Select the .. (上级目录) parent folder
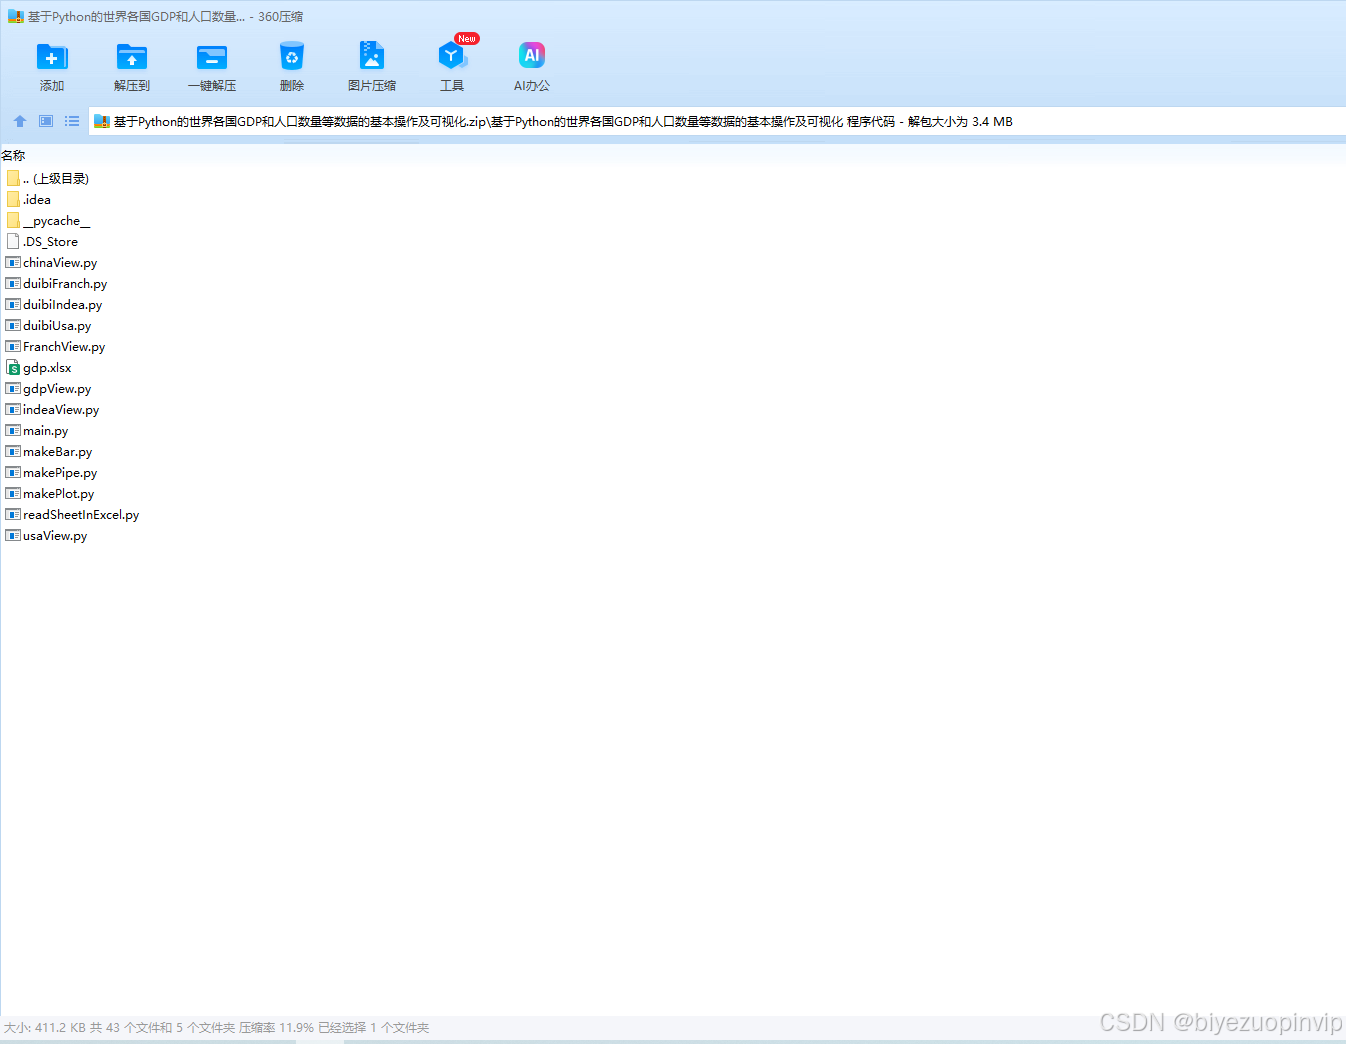Image resolution: width=1346 pixels, height=1044 pixels. pos(48,178)
